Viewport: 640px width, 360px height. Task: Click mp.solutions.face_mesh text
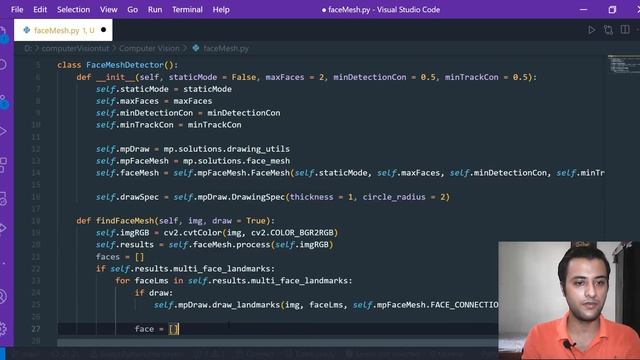click(236, 161)
